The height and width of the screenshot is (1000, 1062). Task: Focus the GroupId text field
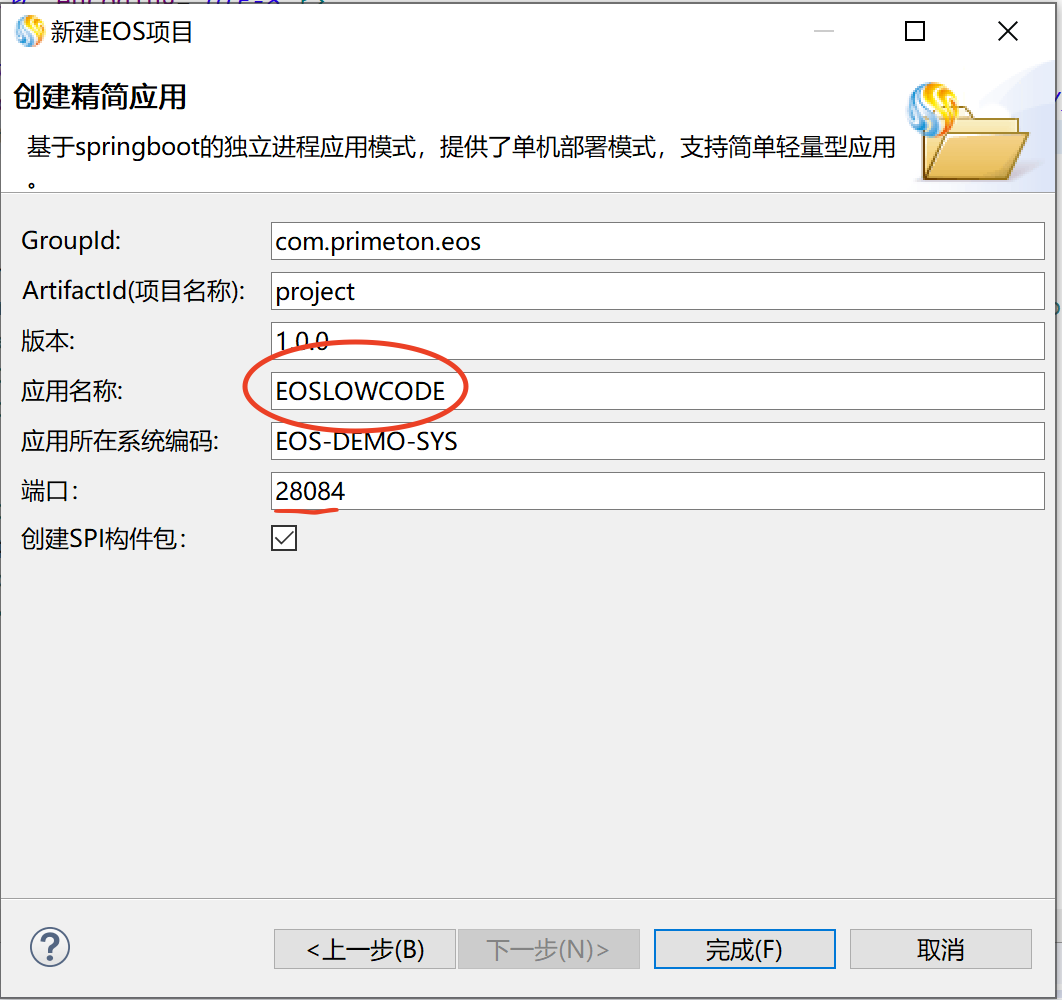(x=657, y=242)
